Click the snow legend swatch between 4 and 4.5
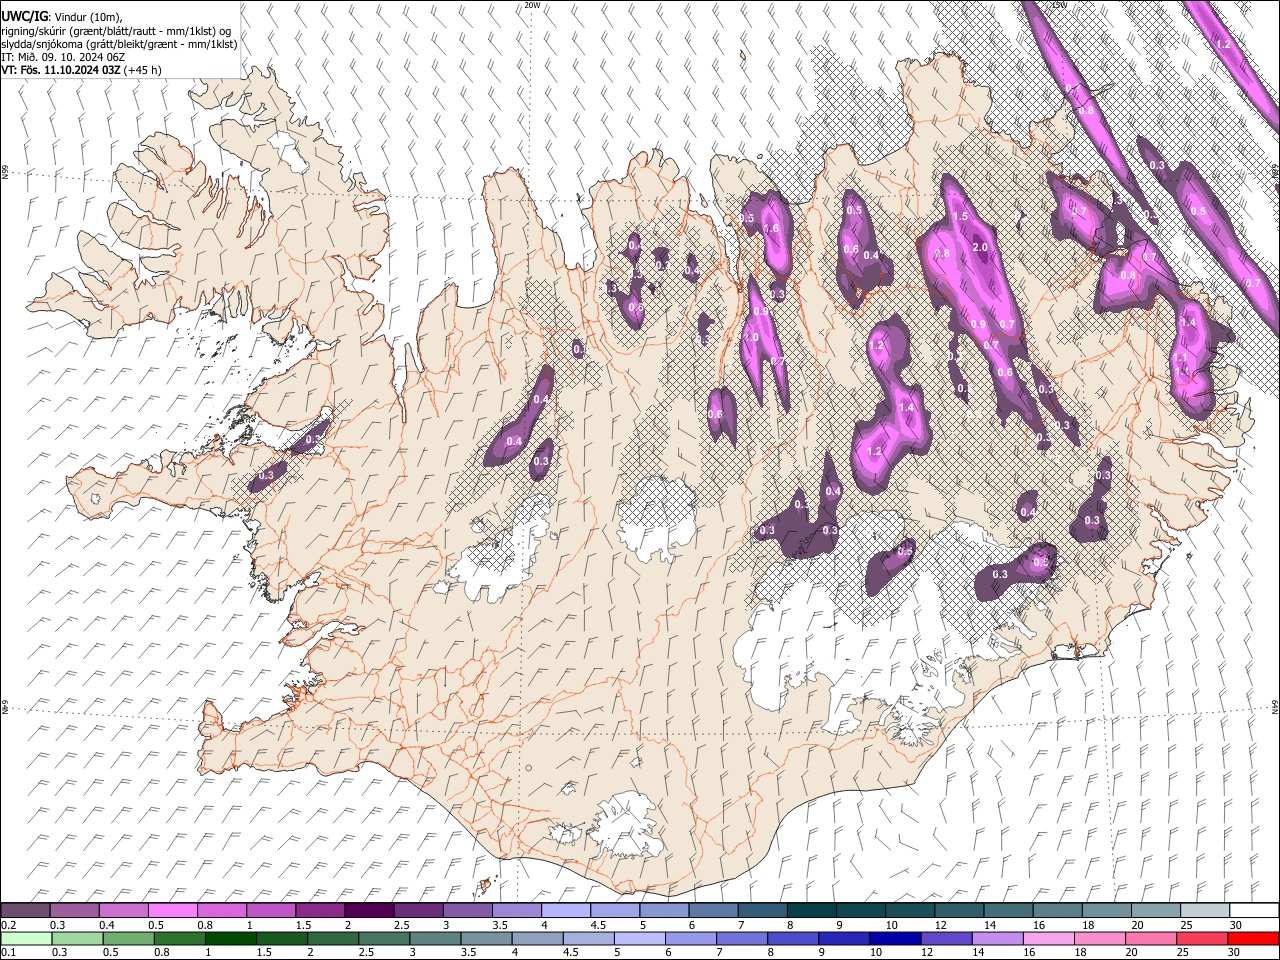This screenshot has width=1280, height=960. (566, 910)
